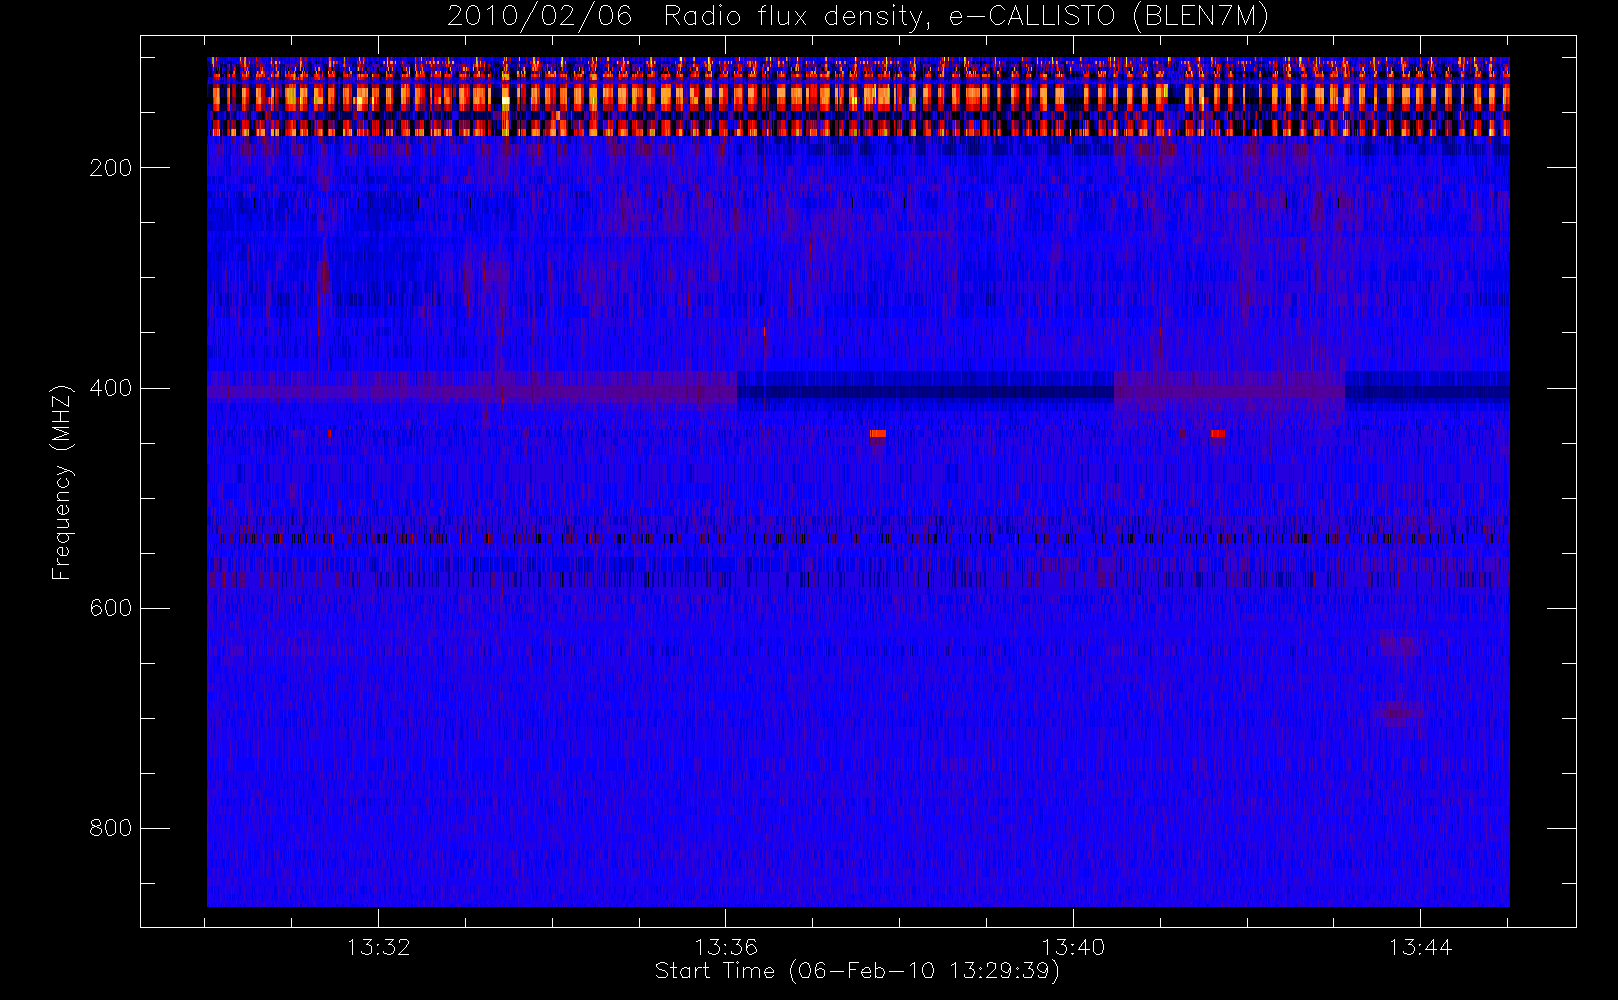The image size is (1618, 1000).
Task: Click the 13:40 time tick label
Action: pyautogui.click(x=1073, y=947)
